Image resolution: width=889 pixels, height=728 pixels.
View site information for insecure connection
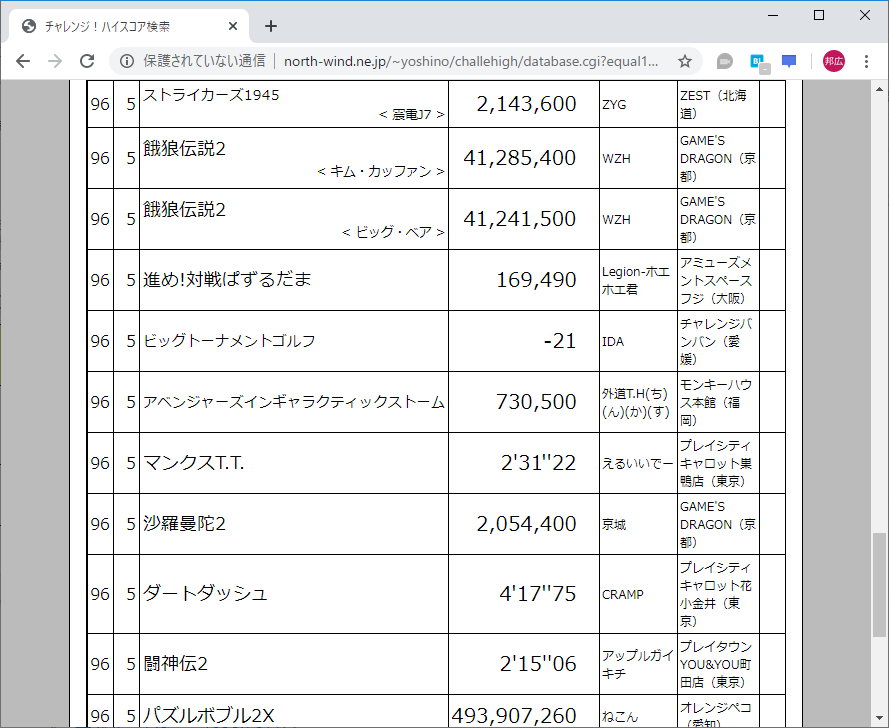tap(127, 61)
